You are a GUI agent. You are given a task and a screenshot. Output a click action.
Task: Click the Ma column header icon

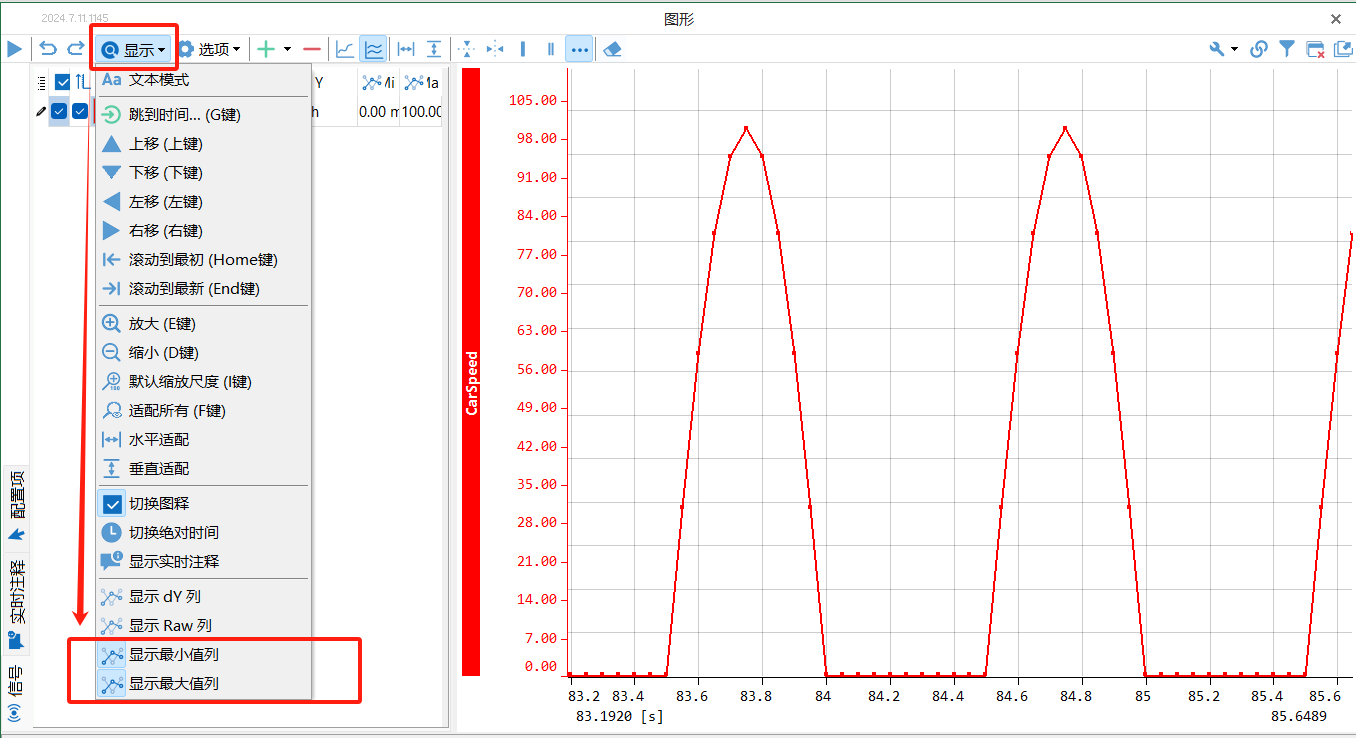pyautogui.click(x=413, y=82)
